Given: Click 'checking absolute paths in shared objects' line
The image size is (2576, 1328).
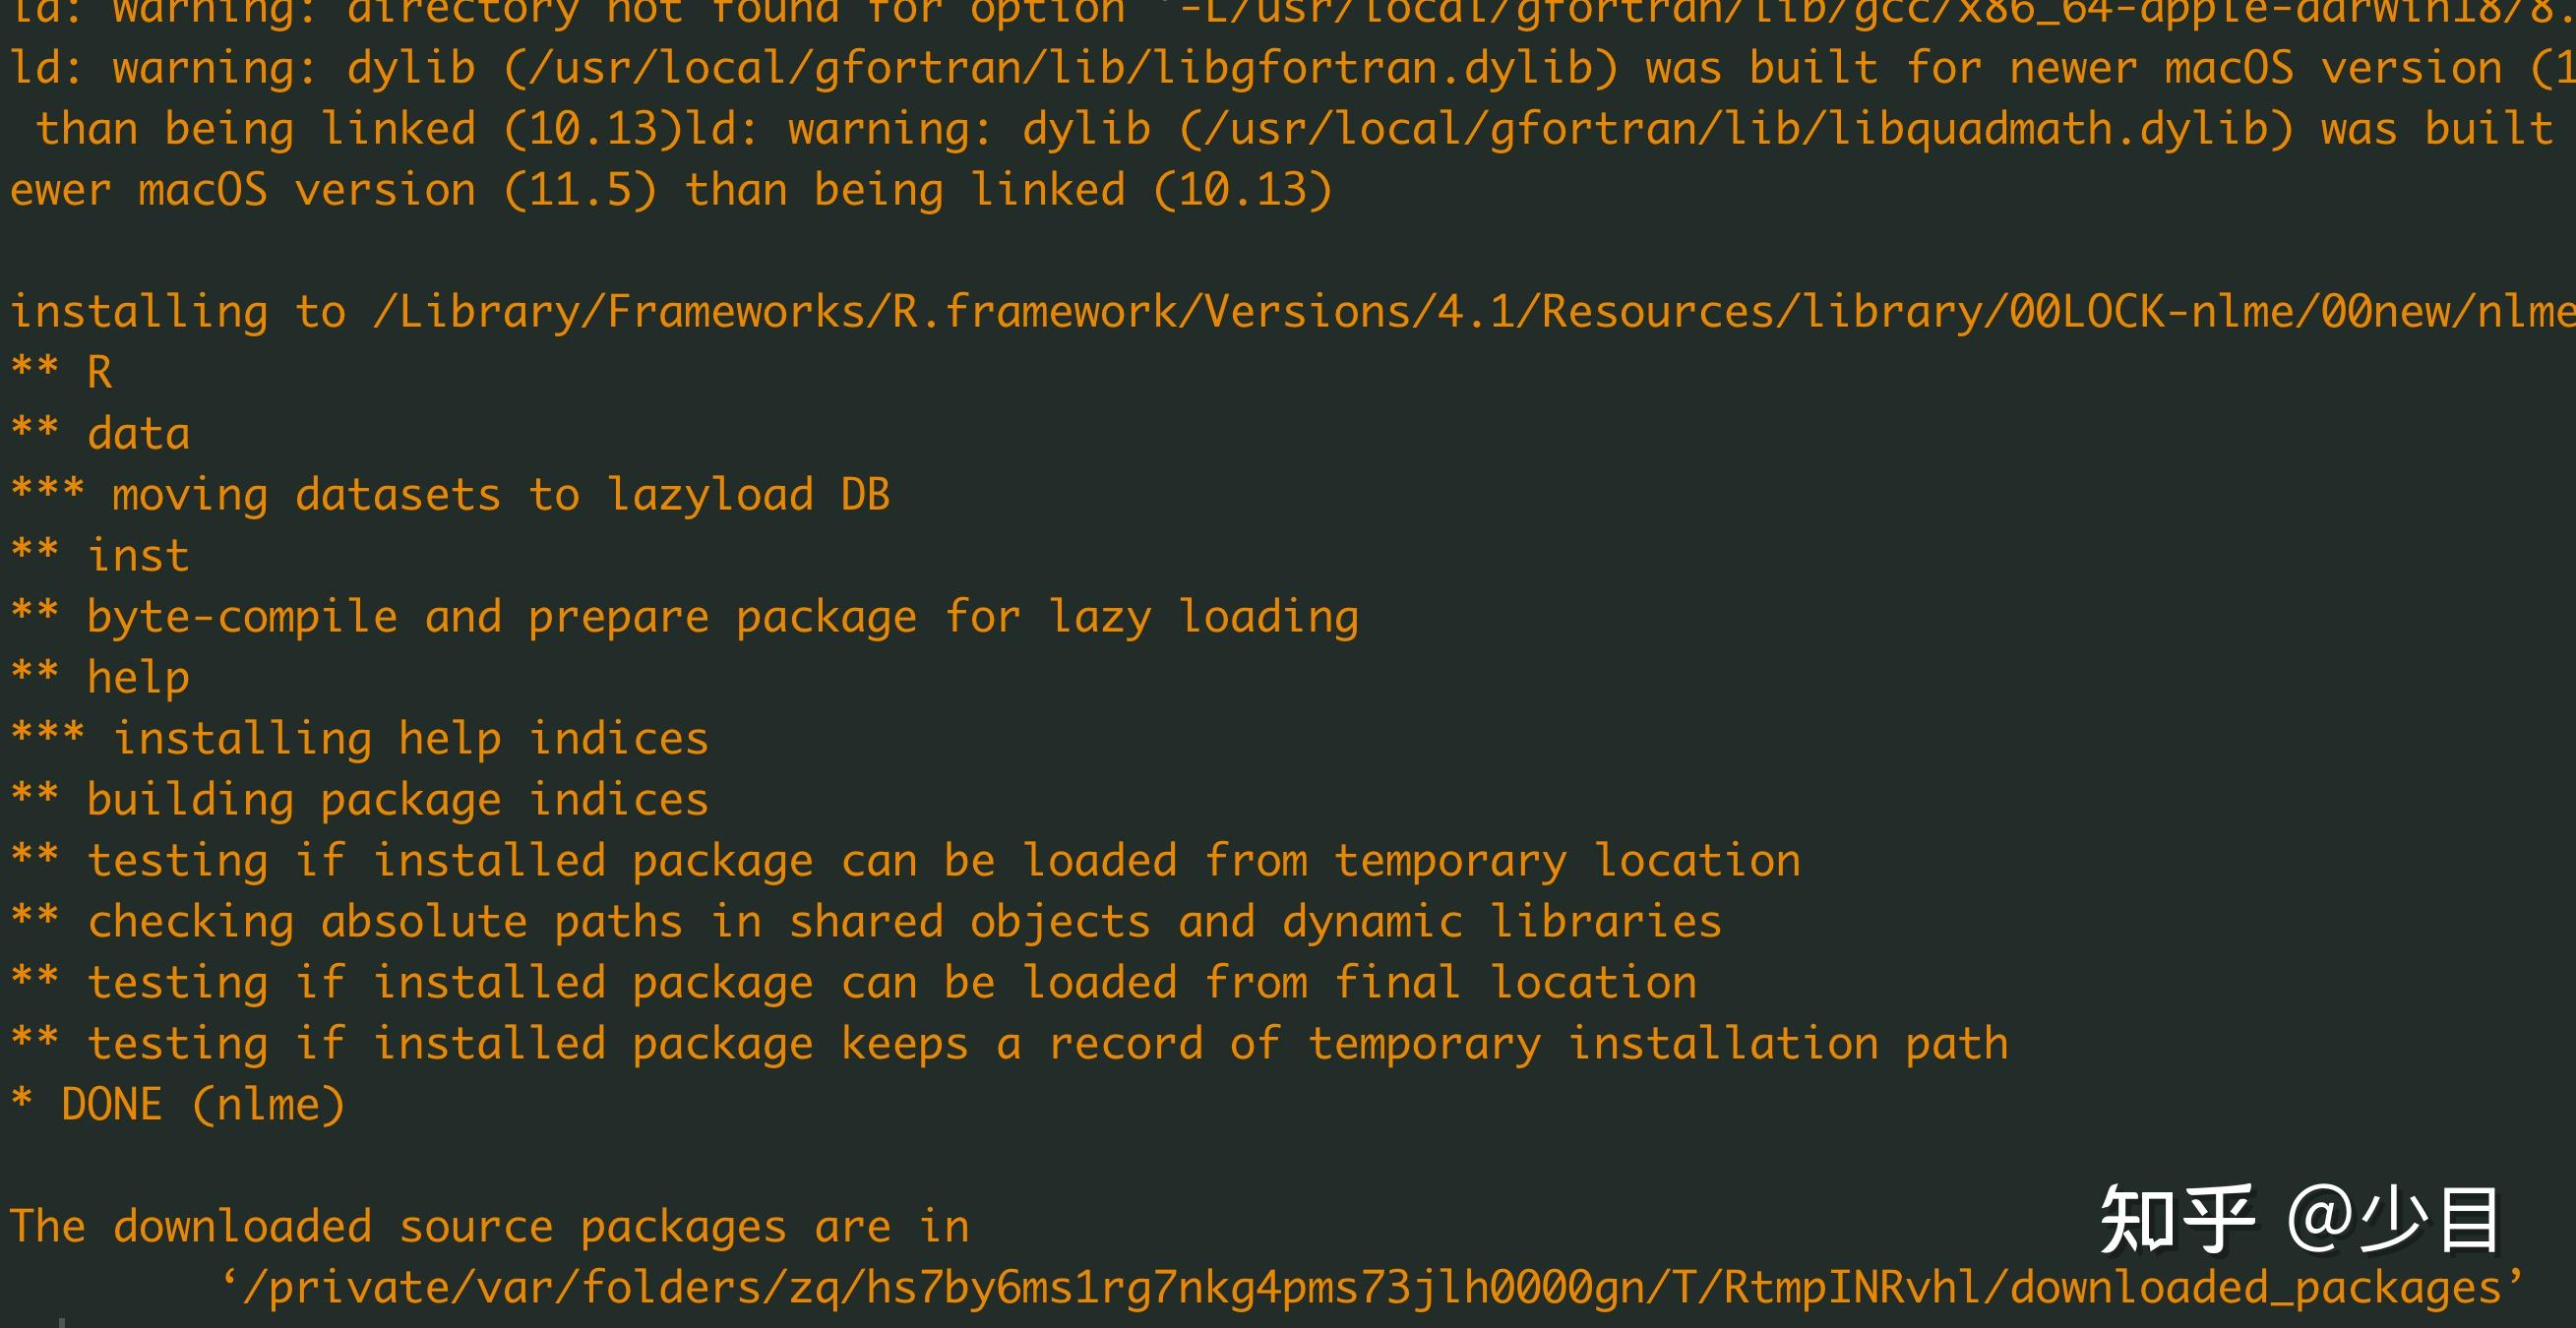Looking at the screenshot, I should (866, 922).
